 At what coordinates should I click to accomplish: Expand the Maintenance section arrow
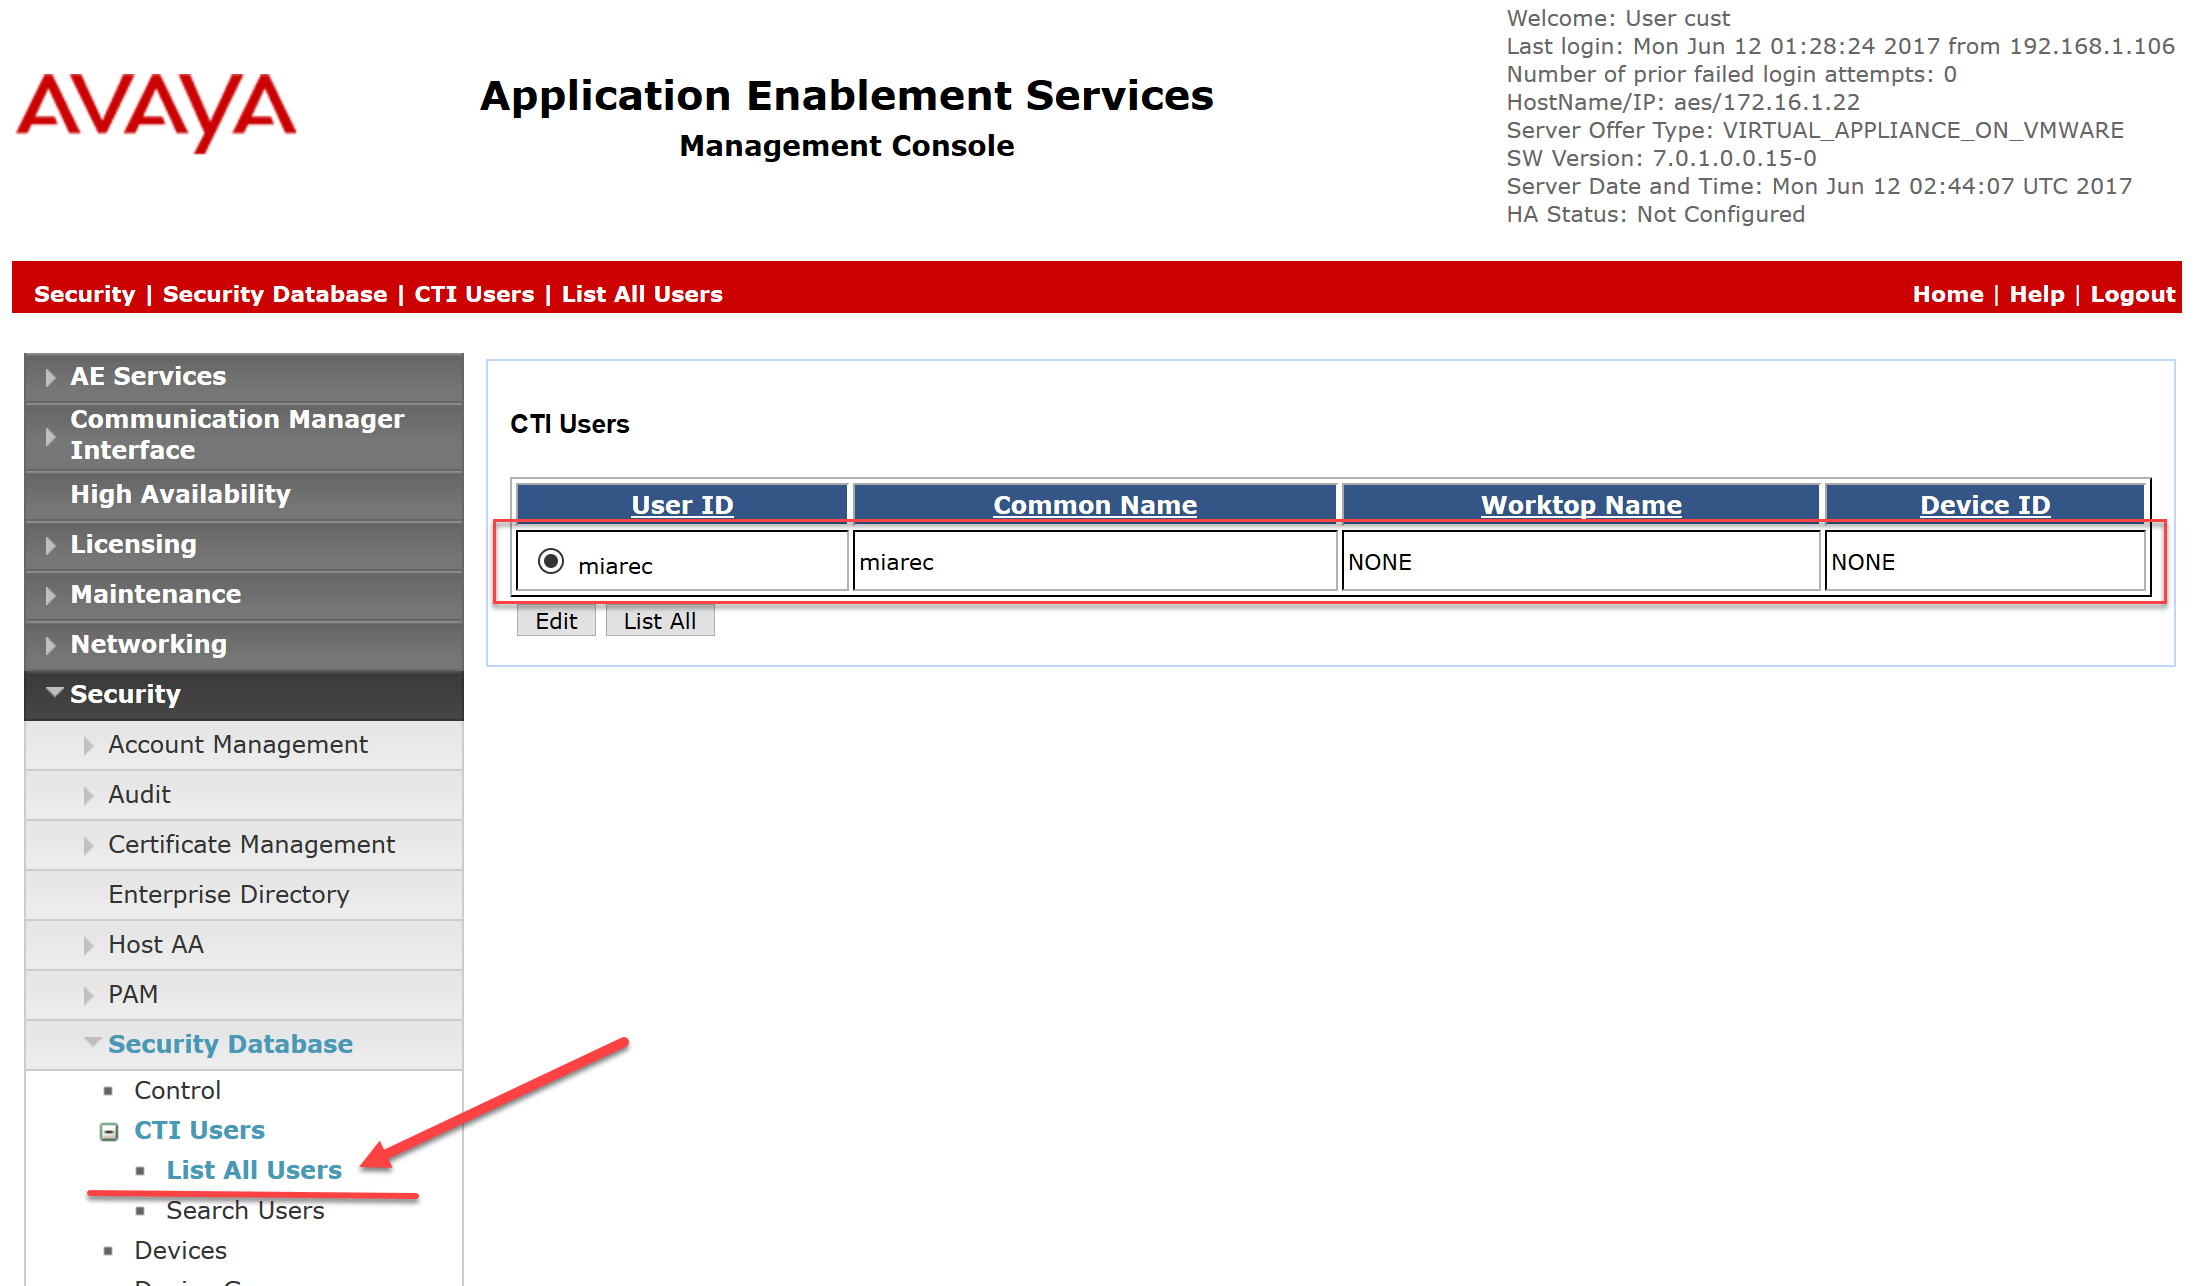click(50, 595)
